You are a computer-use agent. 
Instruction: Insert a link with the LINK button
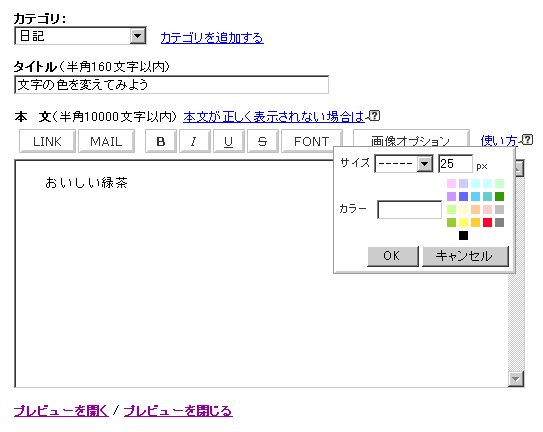point(47,141)
